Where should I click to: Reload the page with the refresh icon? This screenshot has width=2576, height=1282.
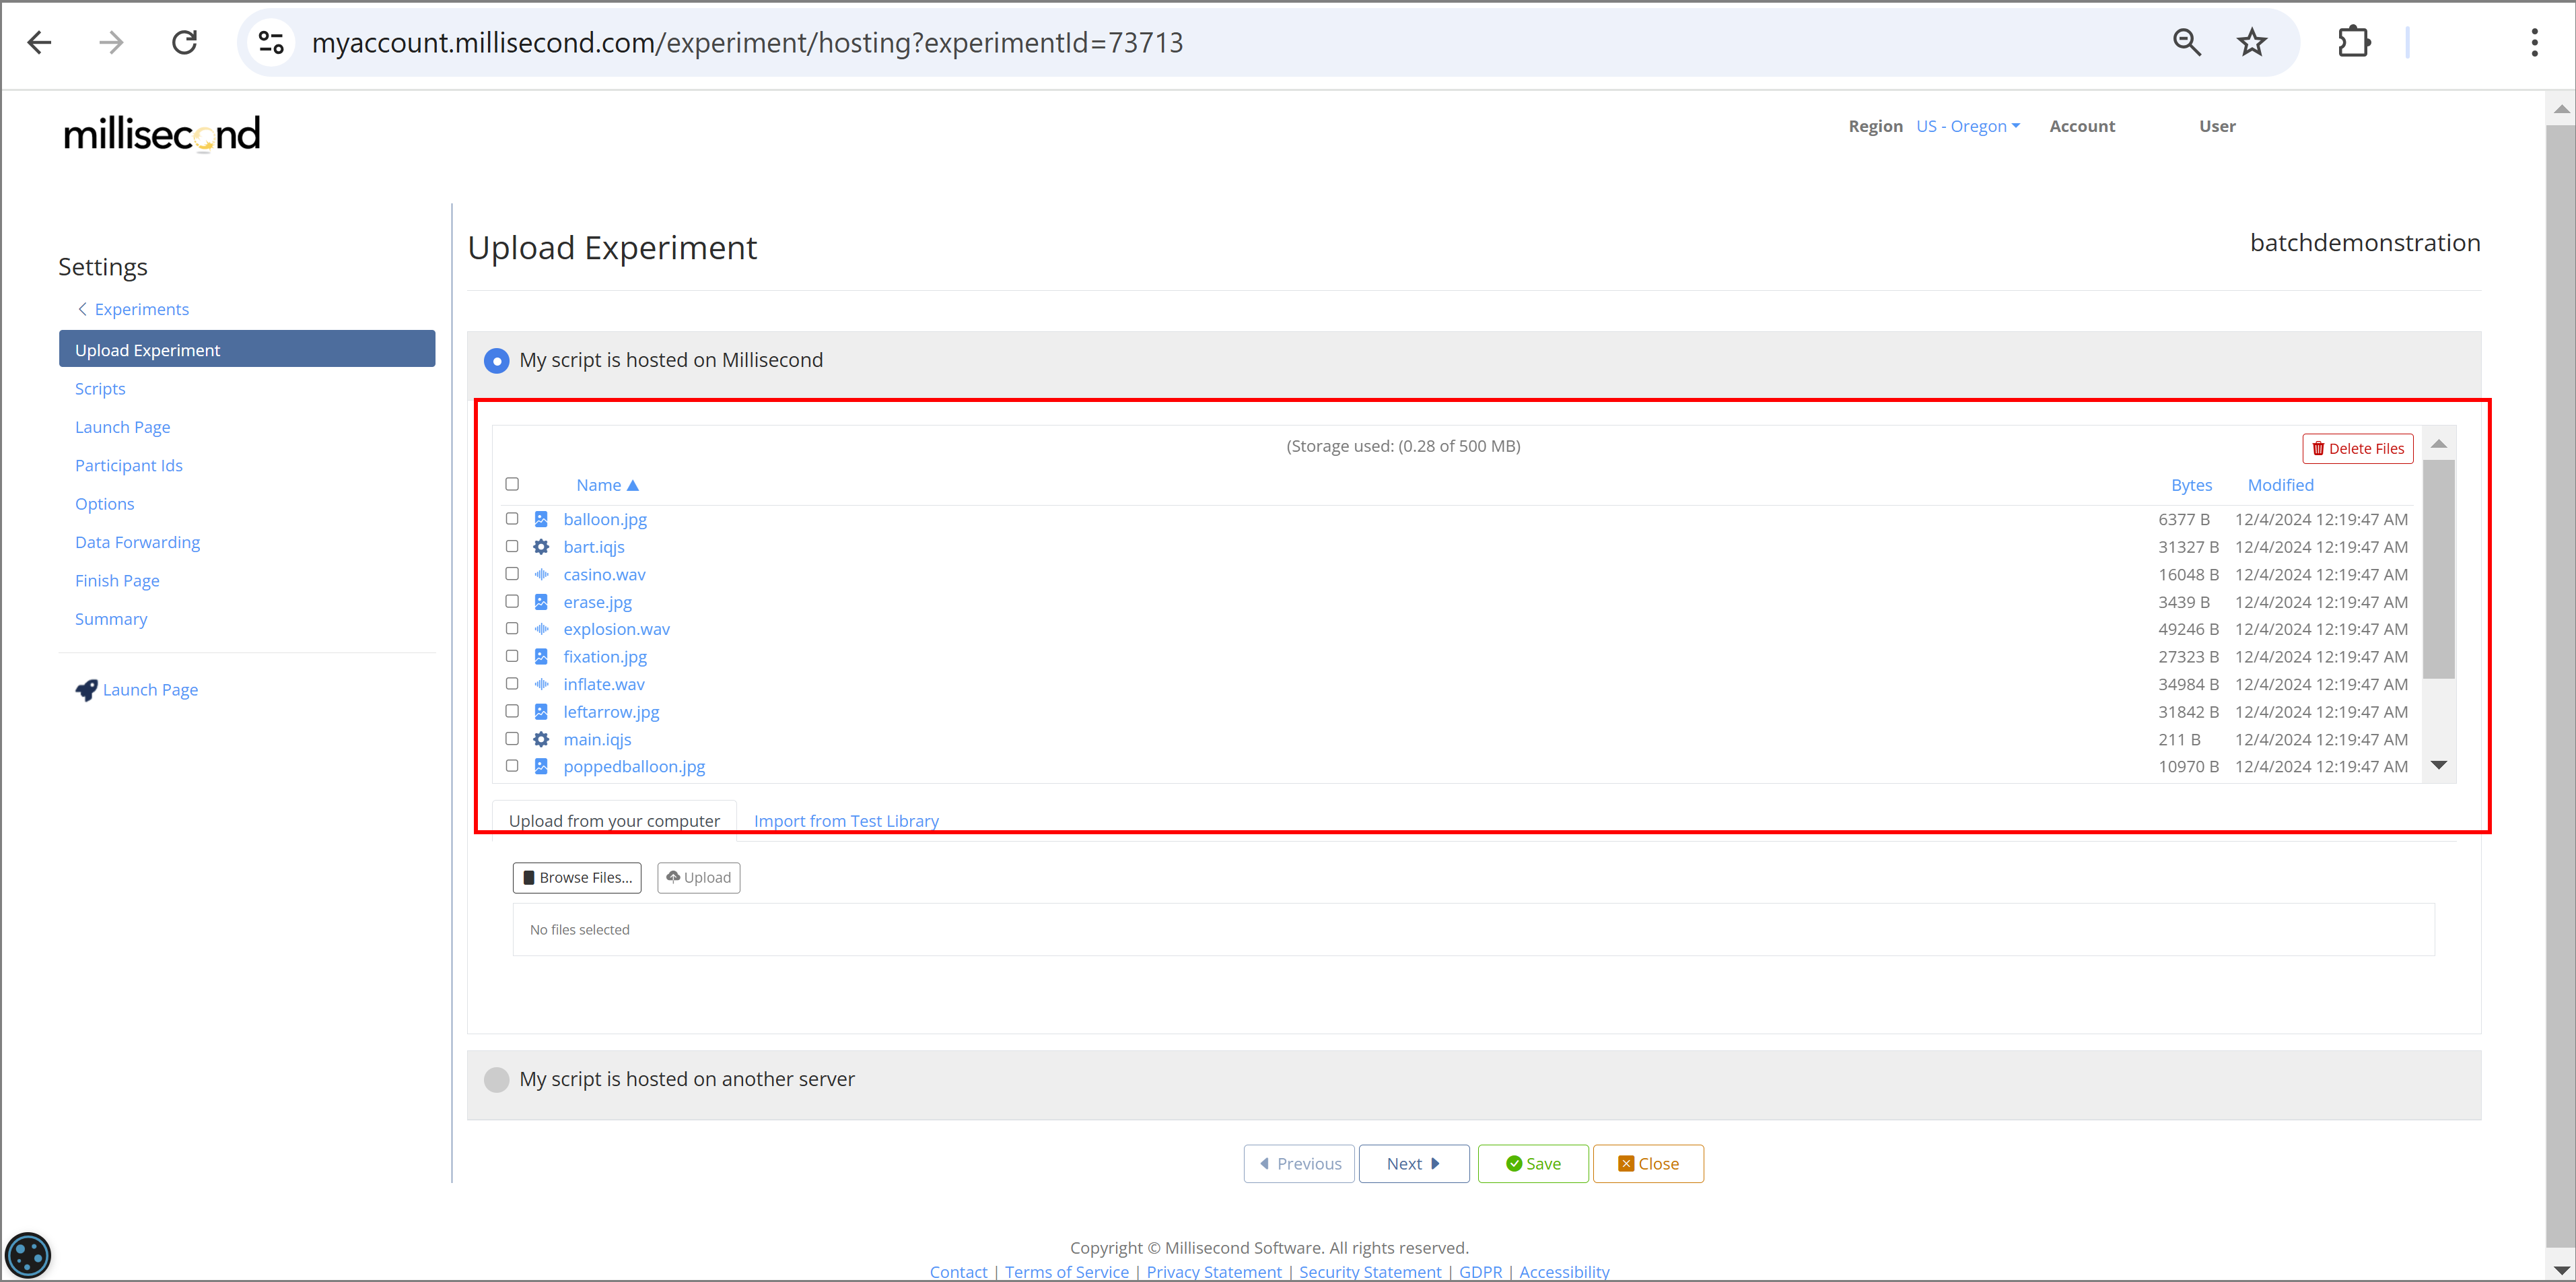[184, 42]
